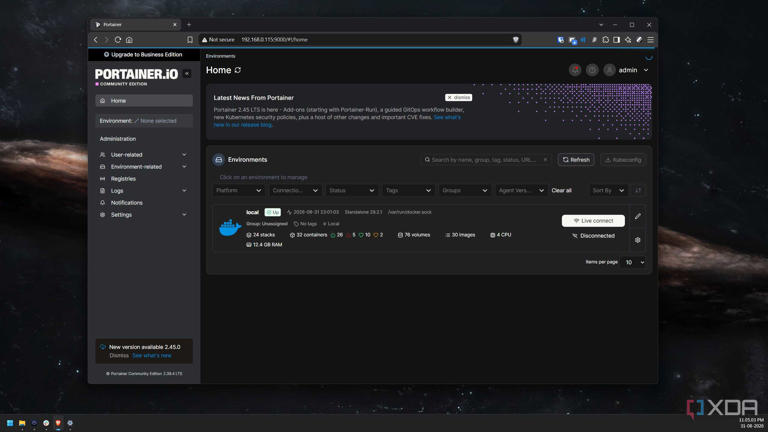Edit local environment with pencil icon
The image size is (768, 432).
point(638,216)
